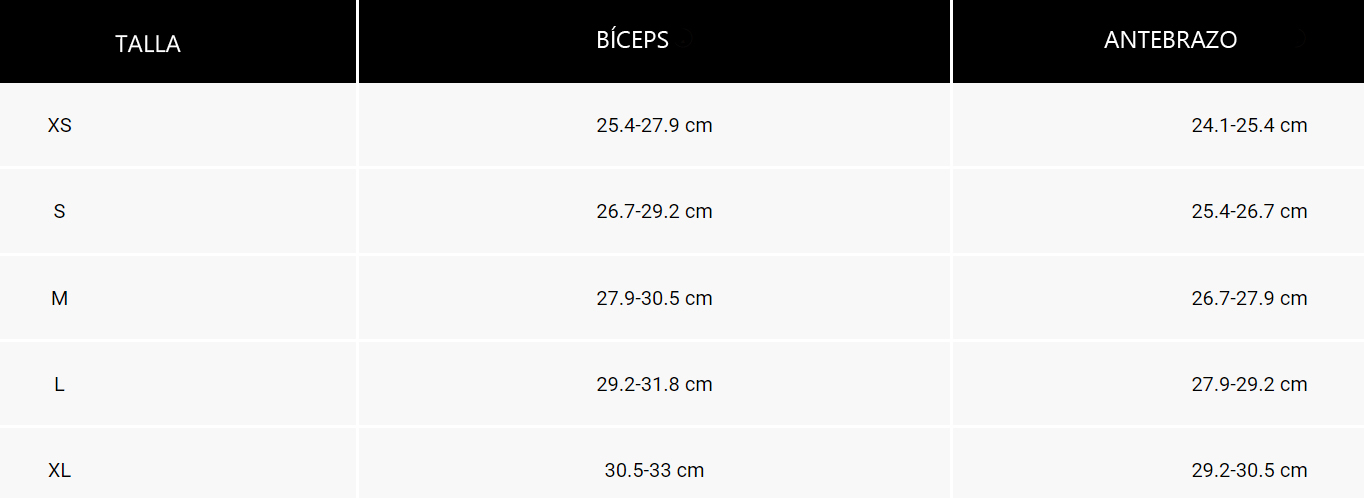Image resolution: width=1364 pixels, height=498 pixels.
Task: Pick the M size row label
Action: [x=60, y=298]
